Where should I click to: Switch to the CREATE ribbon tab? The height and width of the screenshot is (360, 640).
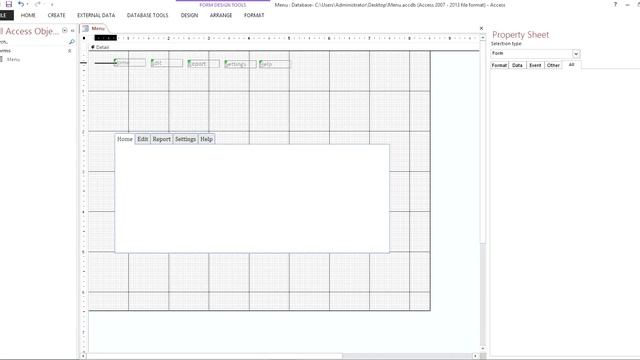pos(56,16)
